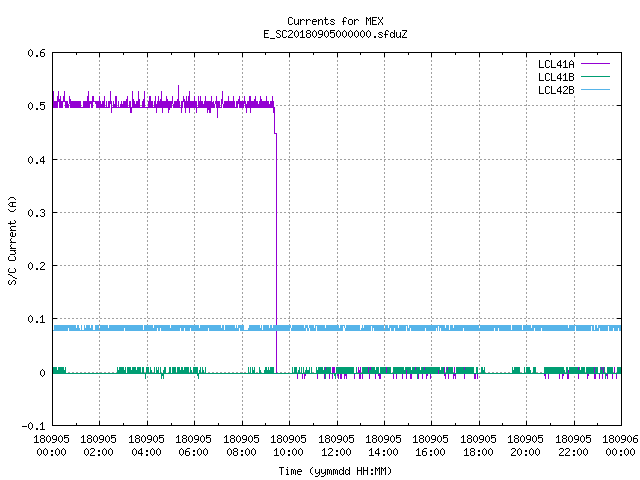Click the x-axis label 'Time (yymmdd HH:MM)'
The width and height of the screenshot is (640, 480).
[x=335, y=471]
